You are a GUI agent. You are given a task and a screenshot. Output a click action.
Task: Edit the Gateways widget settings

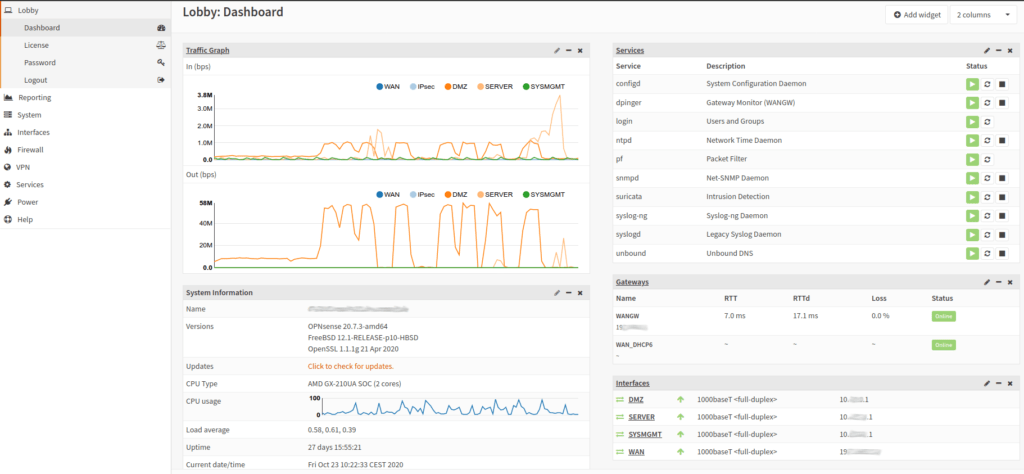click(x=987, y=282)
